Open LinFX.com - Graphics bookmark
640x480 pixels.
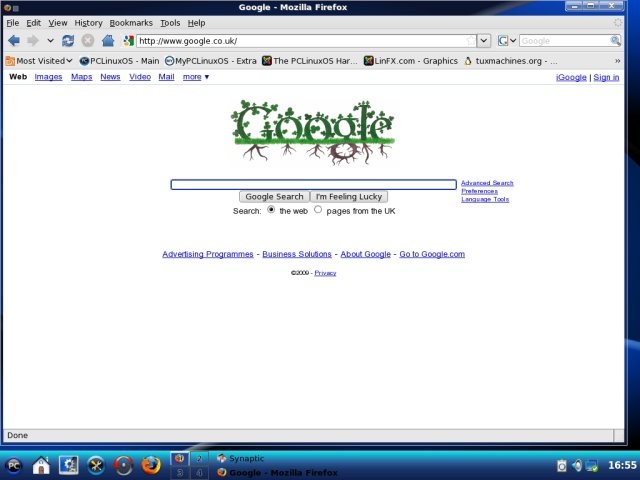click(411, 61)
